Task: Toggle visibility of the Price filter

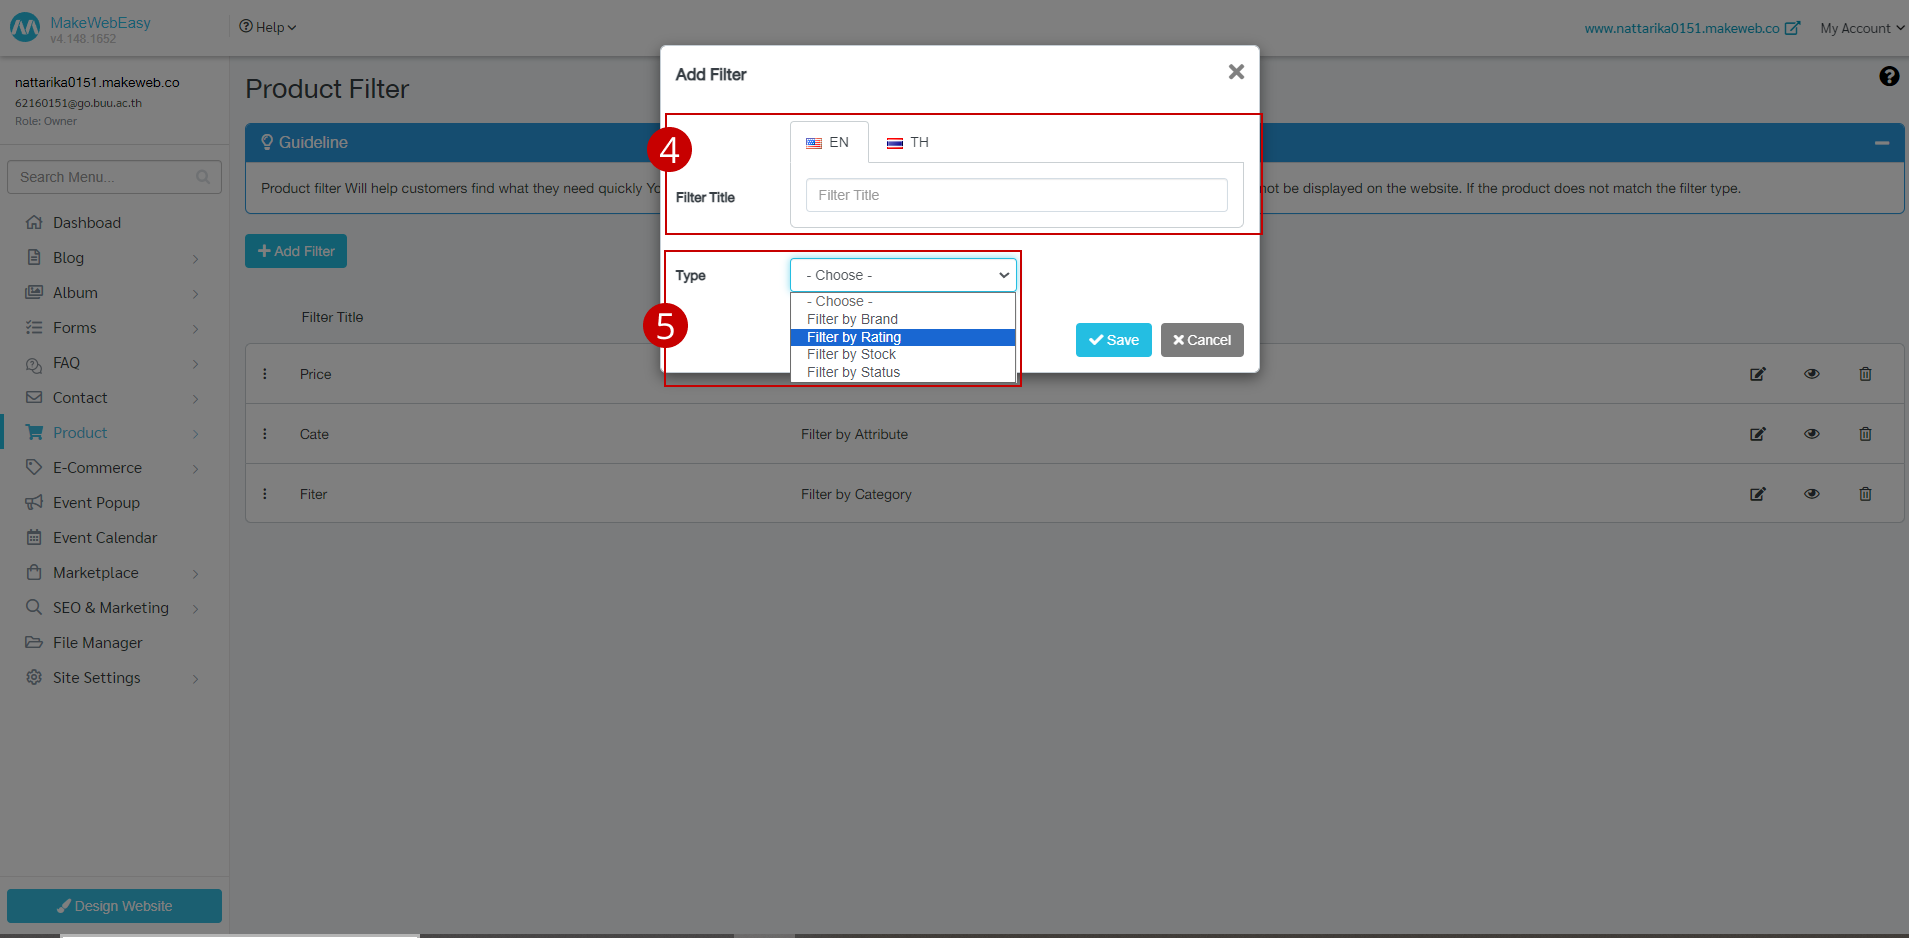Action: pyautogui.click(x=1811, y=373)
